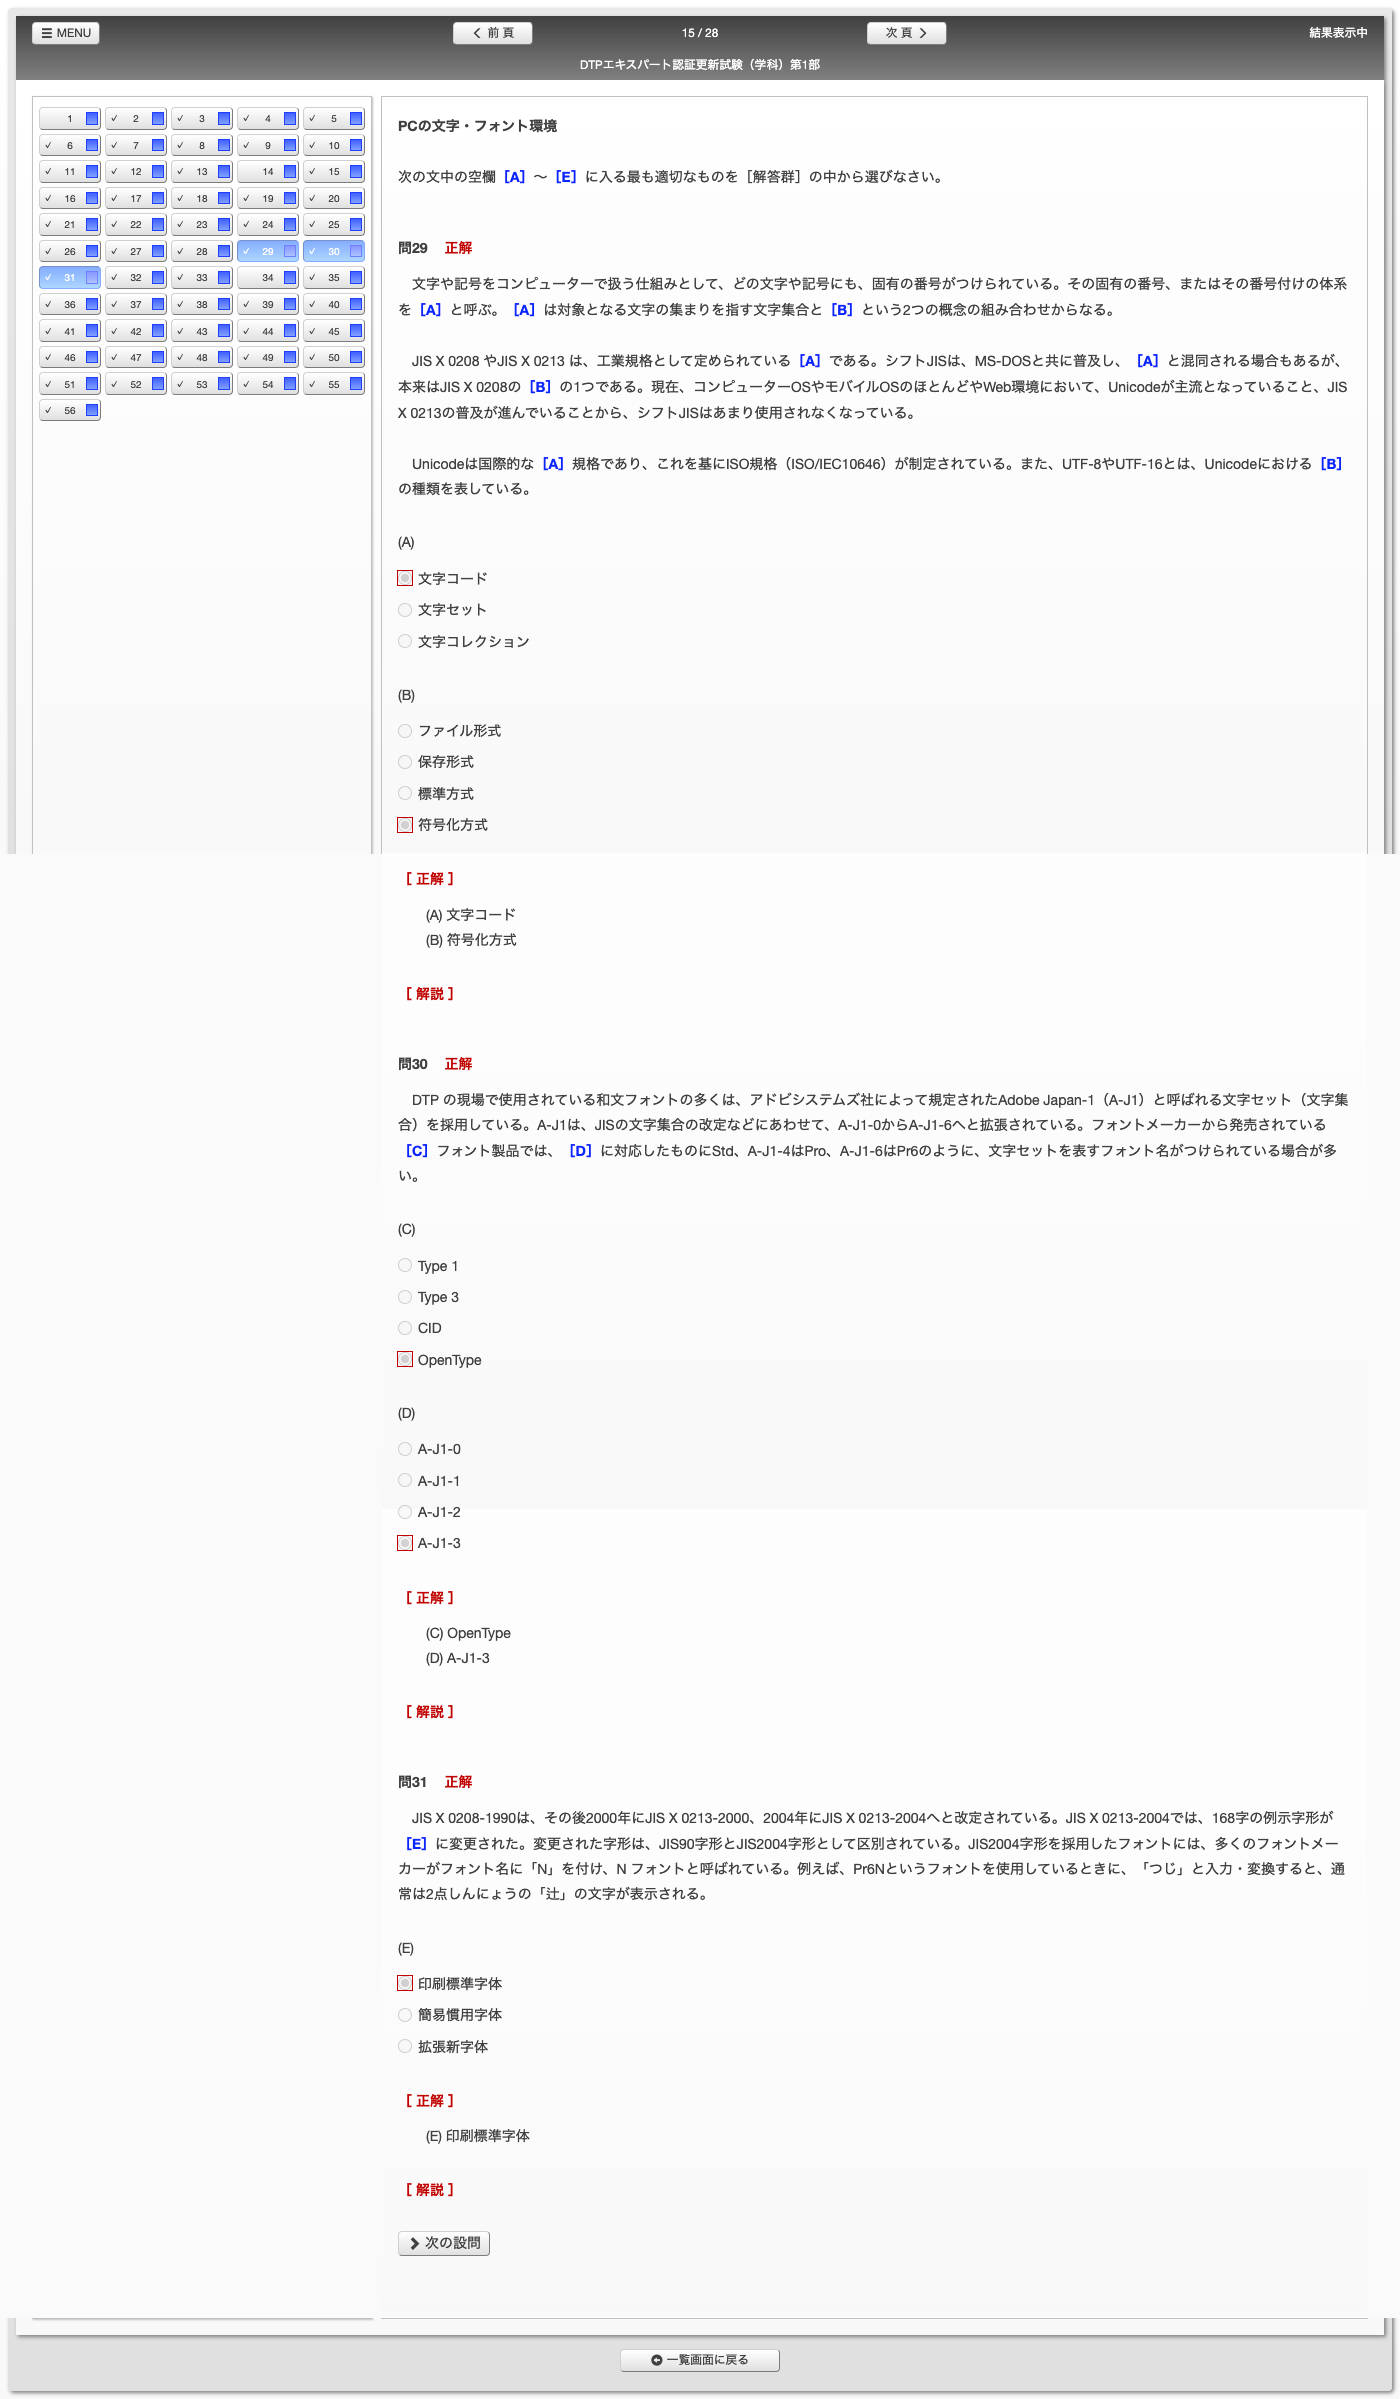Viewport: 1400px width, 2399px height.
Task: Choose the CID font option
Action: [x=405, y=1328]
